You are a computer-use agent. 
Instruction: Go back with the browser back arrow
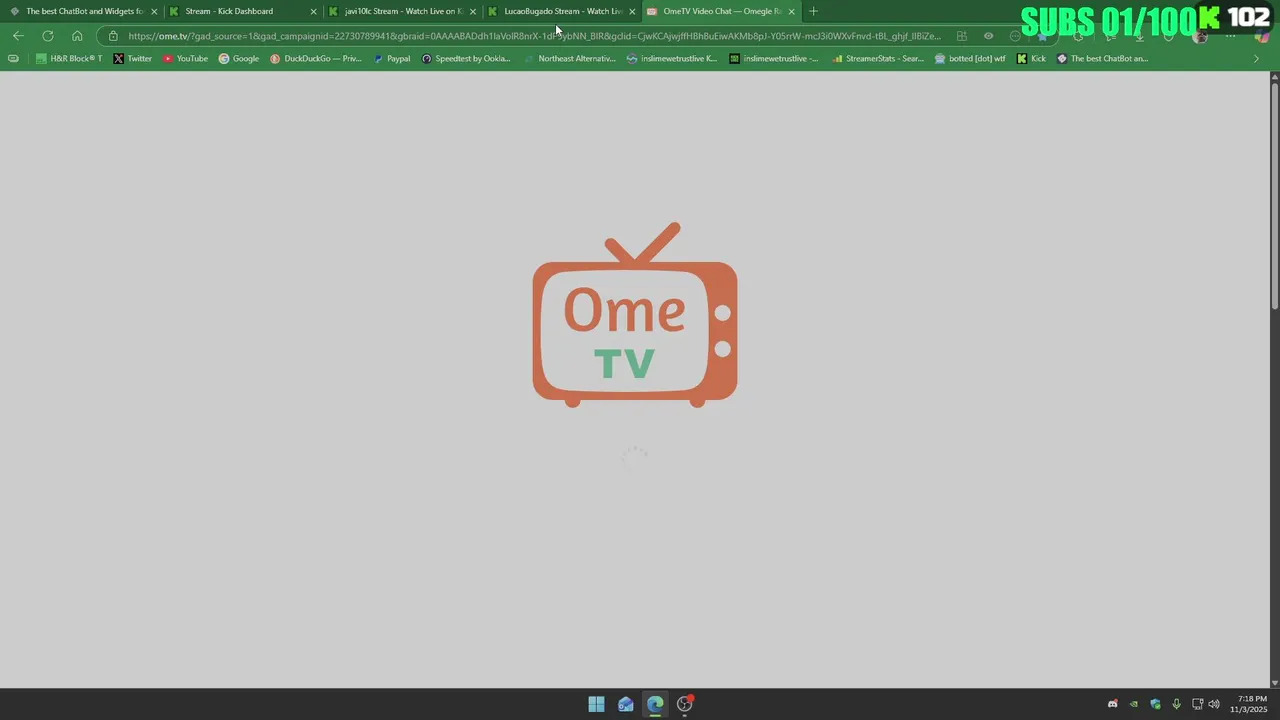tap(18, 36)
